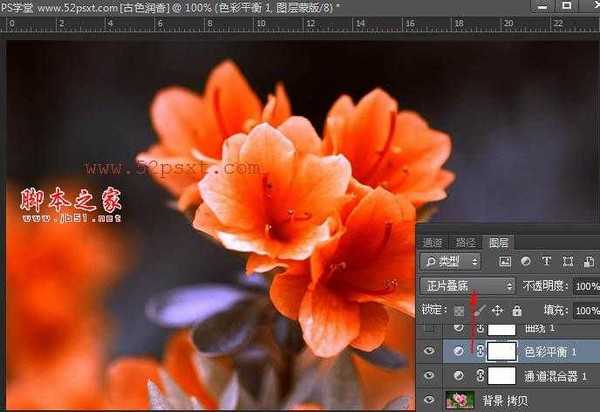The image size is (600, 412).
Task: Hide the 通道混合器 1 layer
Action: (x=429, y=376)
